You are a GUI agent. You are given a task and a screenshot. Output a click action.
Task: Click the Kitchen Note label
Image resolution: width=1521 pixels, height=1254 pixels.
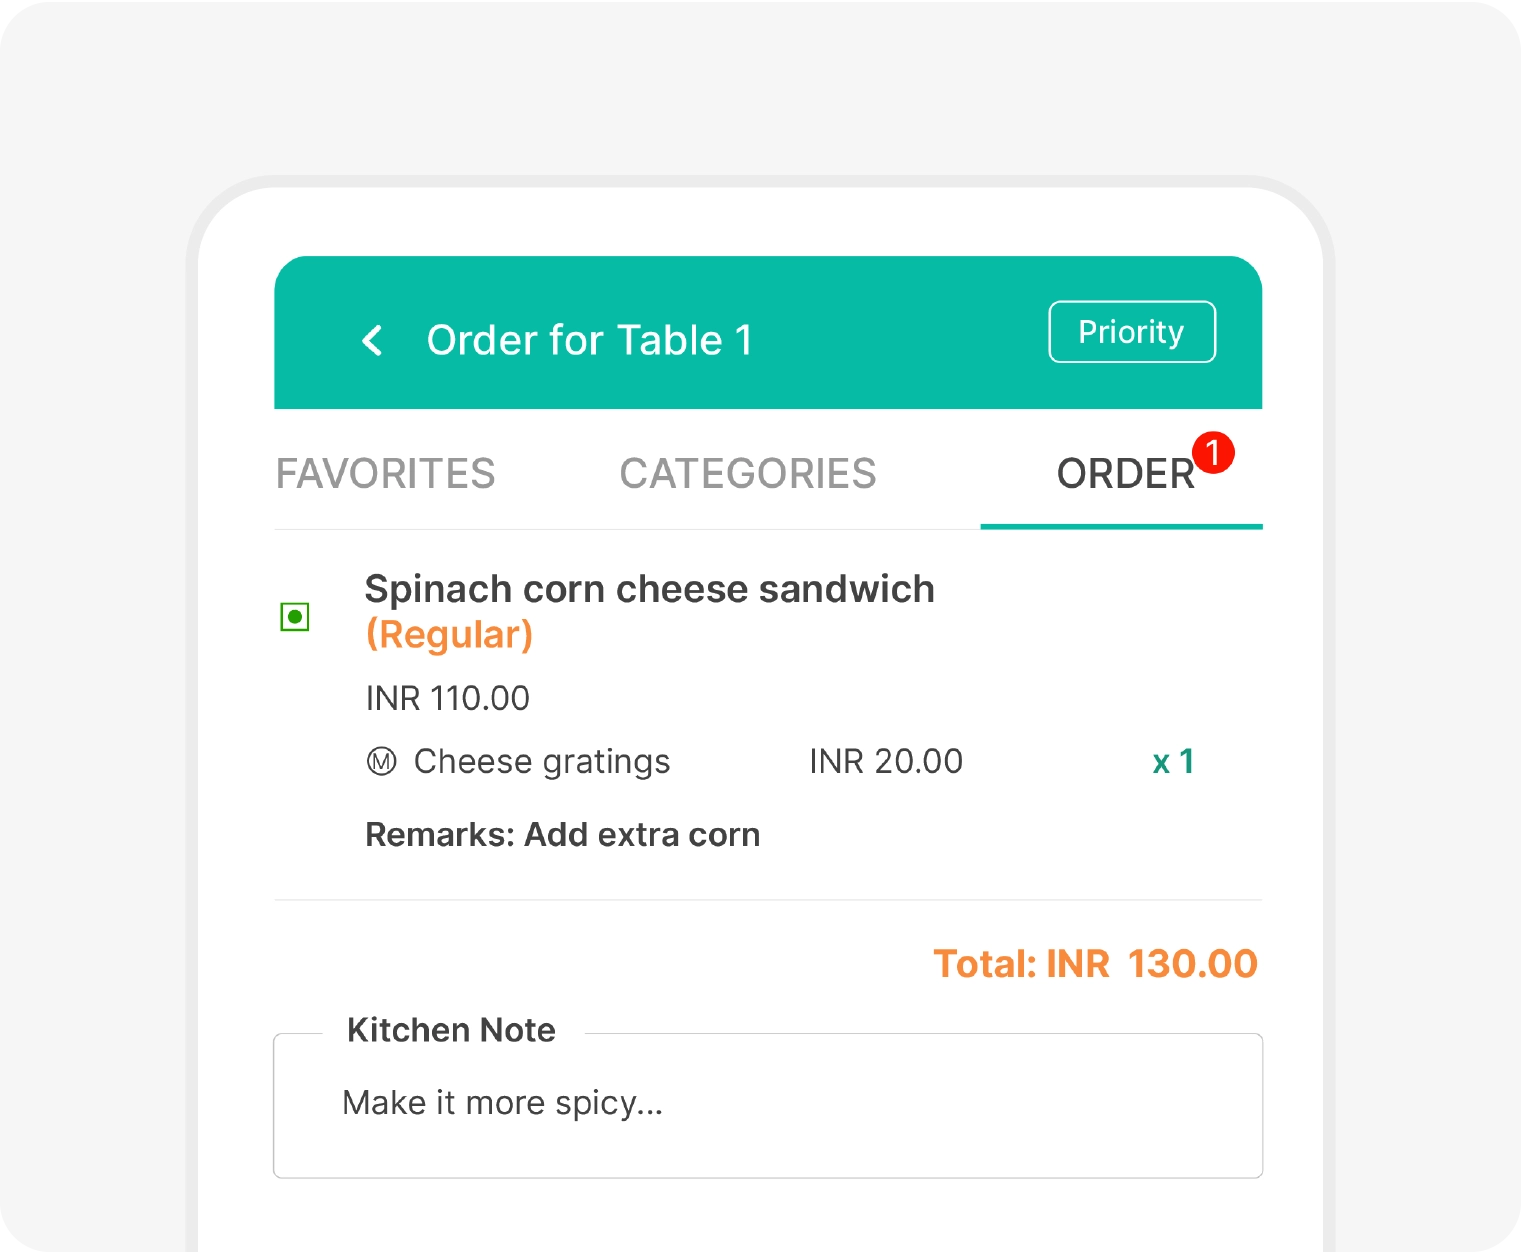coord(451,1030)
